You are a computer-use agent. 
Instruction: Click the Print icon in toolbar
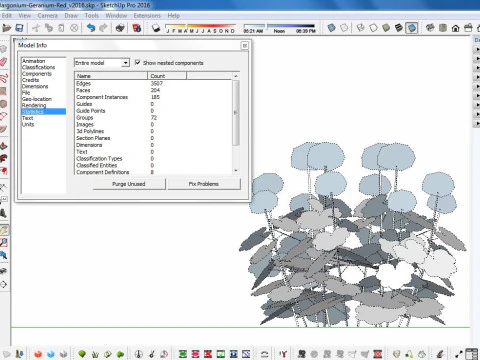120,28
